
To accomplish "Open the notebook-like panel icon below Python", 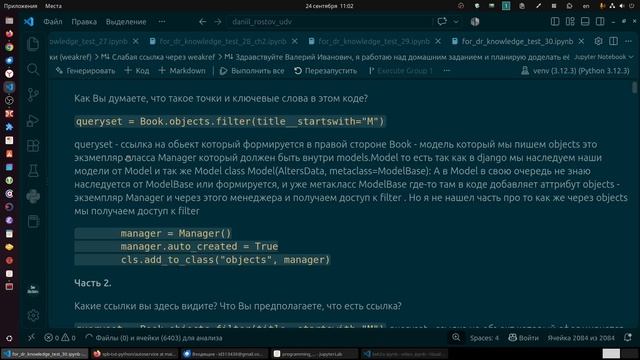I will coord(33,222).
